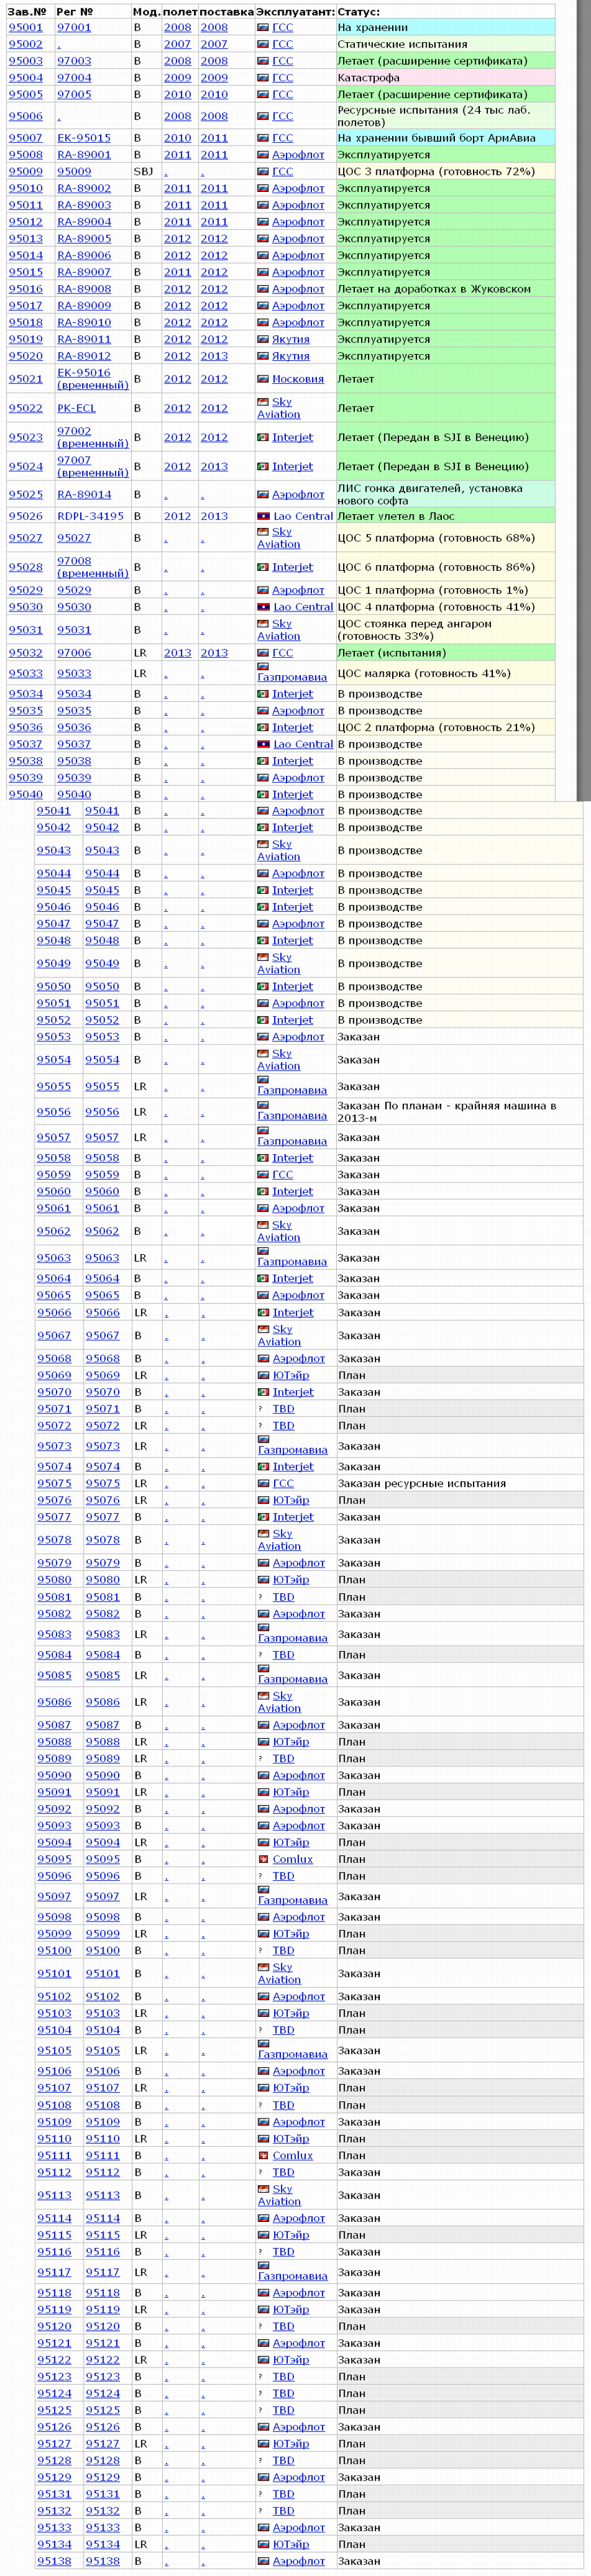Open the 97008 (временный) registration link
The height and width of the screenshot is (2576, 591).
(93, 567)
